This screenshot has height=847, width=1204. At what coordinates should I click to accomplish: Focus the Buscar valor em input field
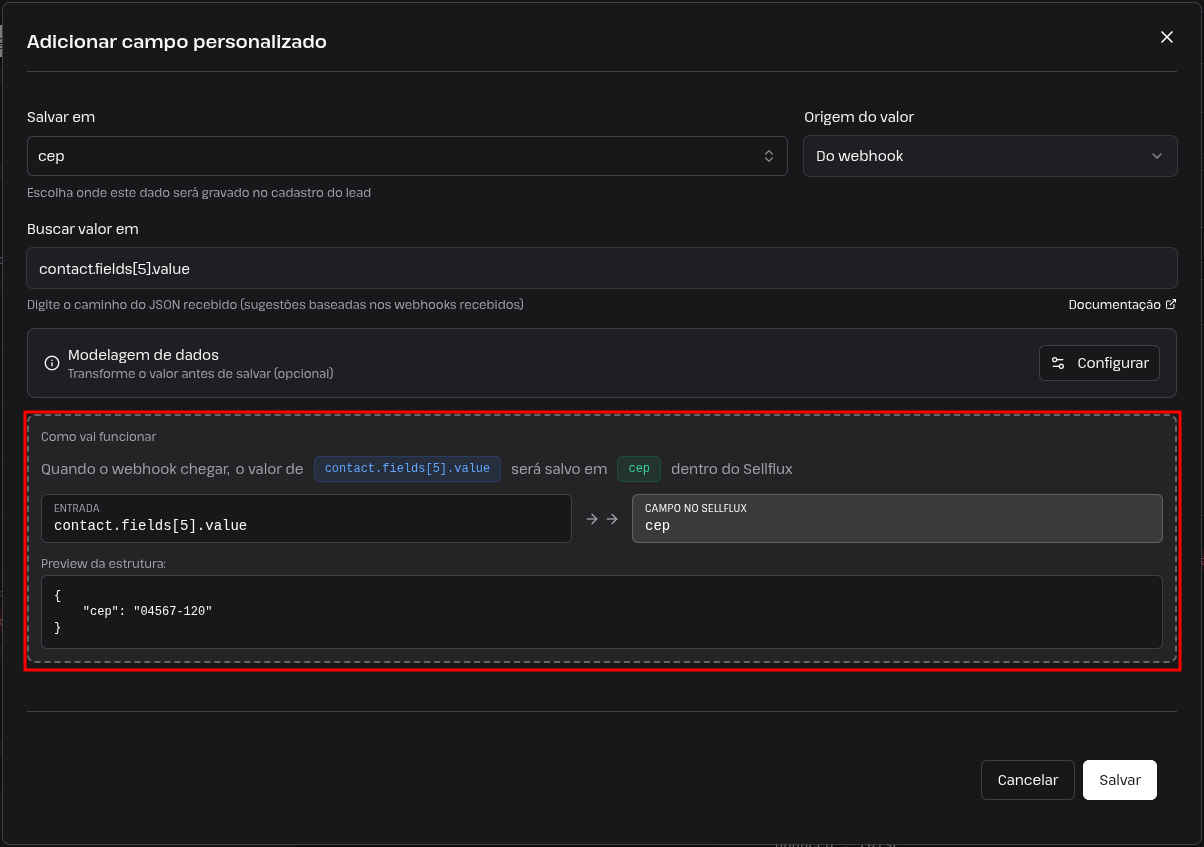602,269
